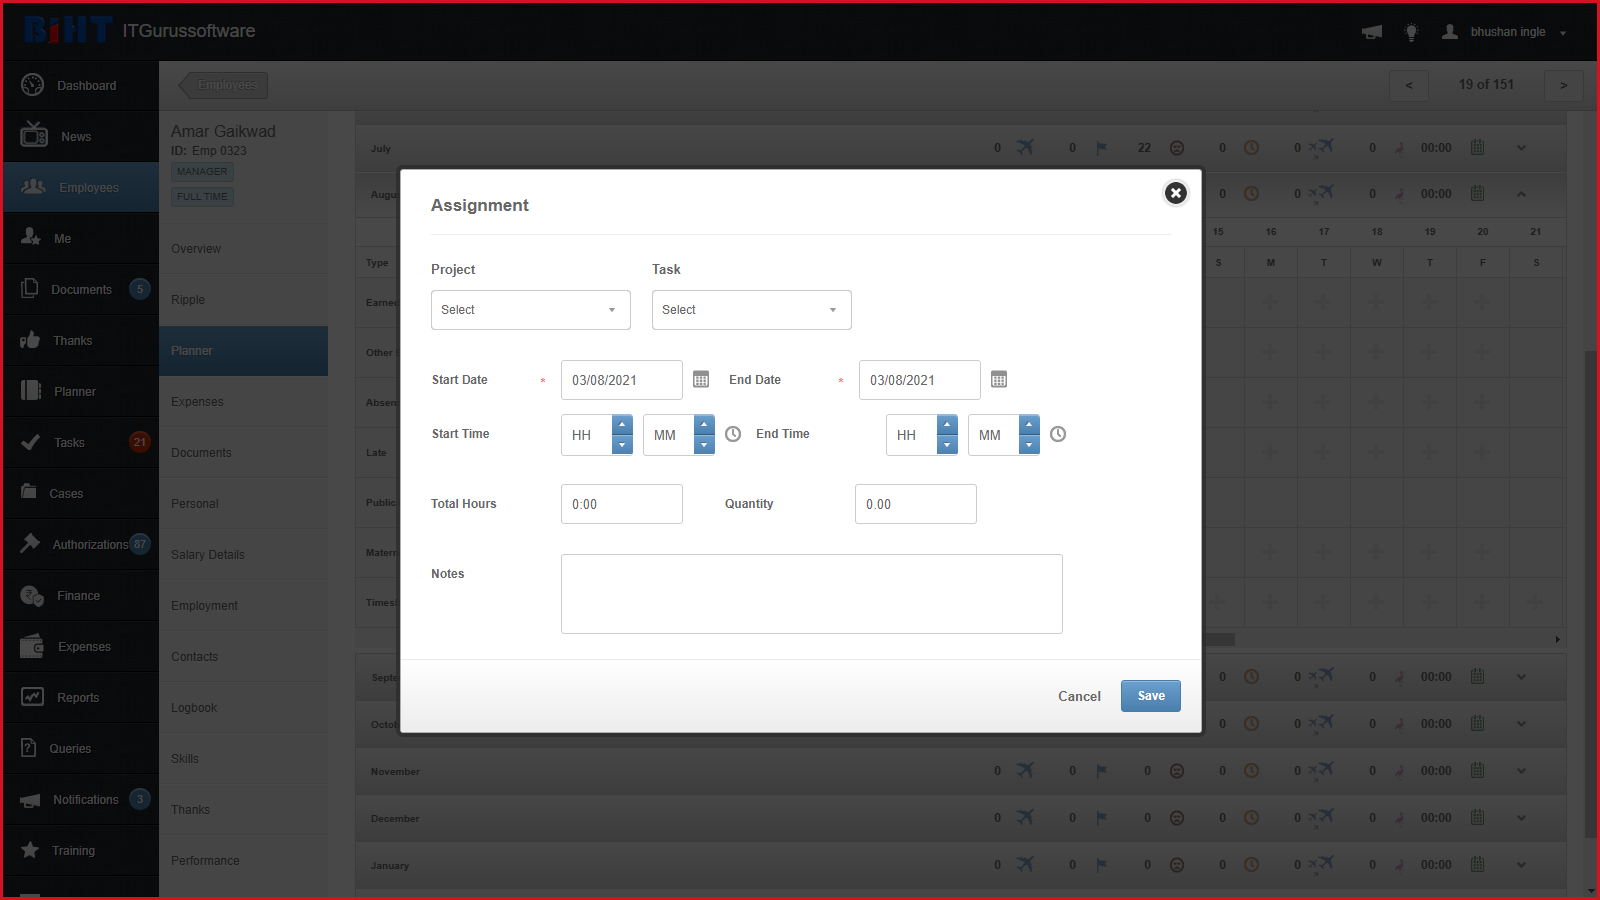Screen dimensions: 1600x900
Task: Click the Total Hours field
Action: pos(622,504)
